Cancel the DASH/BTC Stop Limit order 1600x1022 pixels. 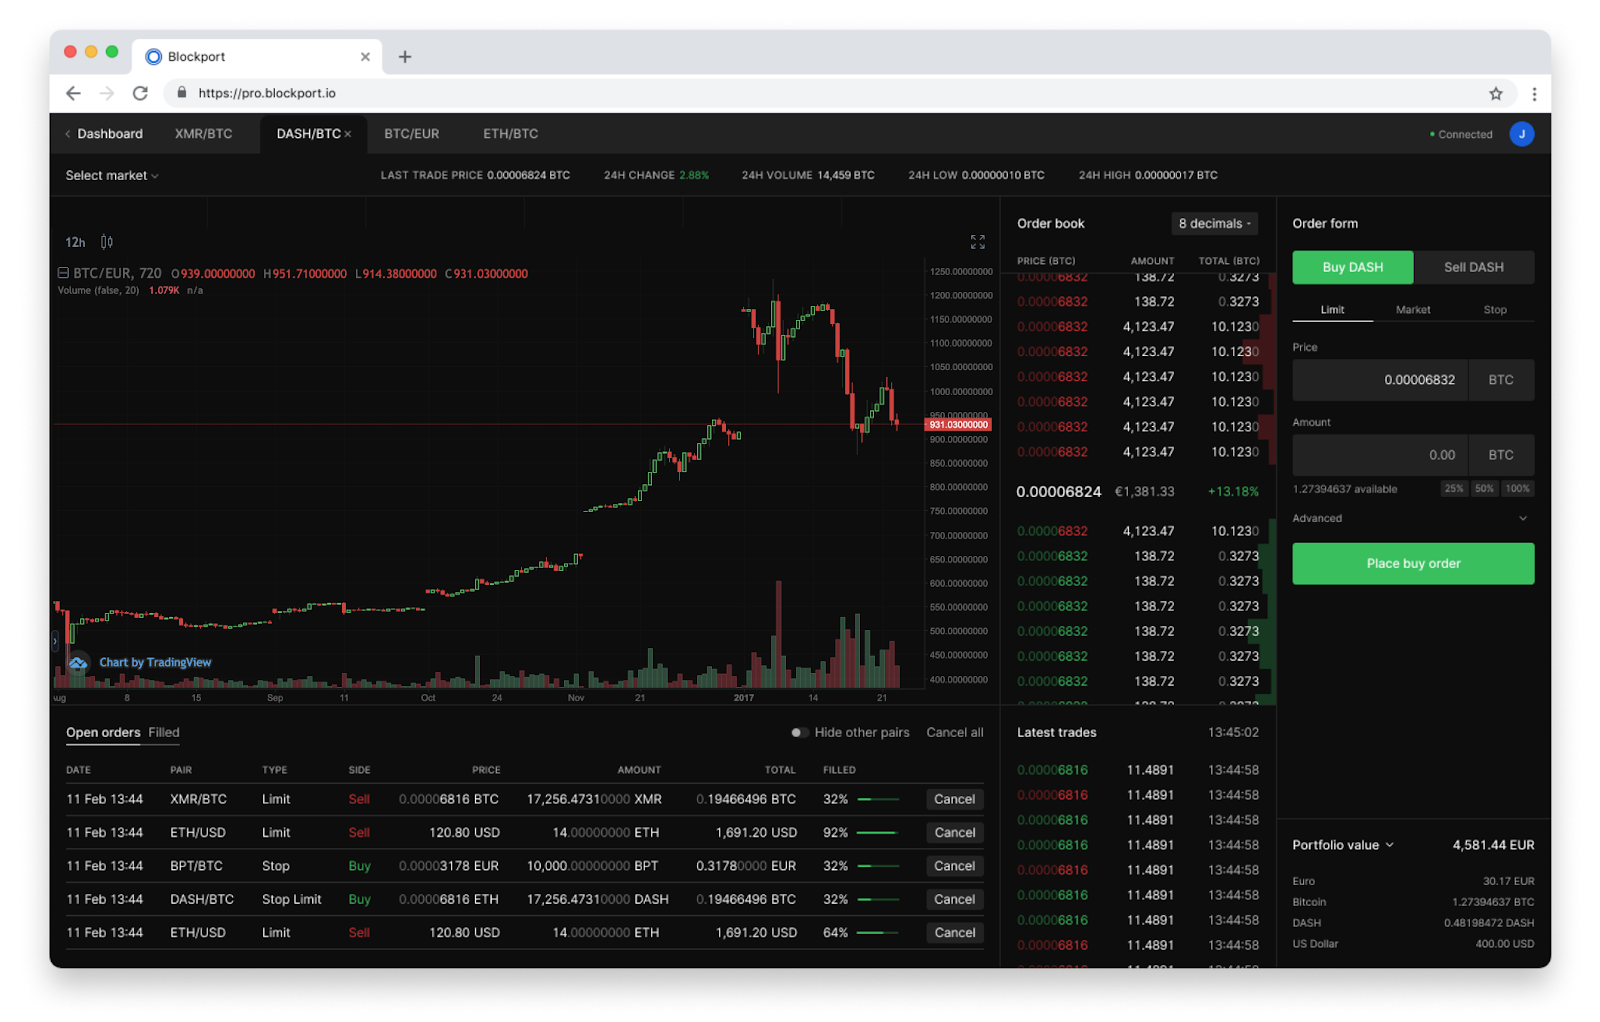[x=954, y=899]
